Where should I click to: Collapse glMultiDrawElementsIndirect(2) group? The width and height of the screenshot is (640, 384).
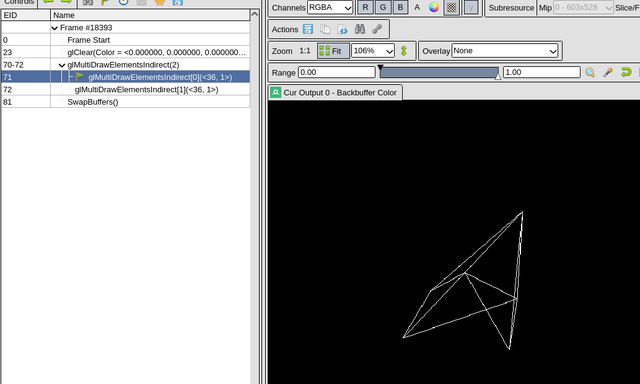pyautogui.click(x=62, y=65)
